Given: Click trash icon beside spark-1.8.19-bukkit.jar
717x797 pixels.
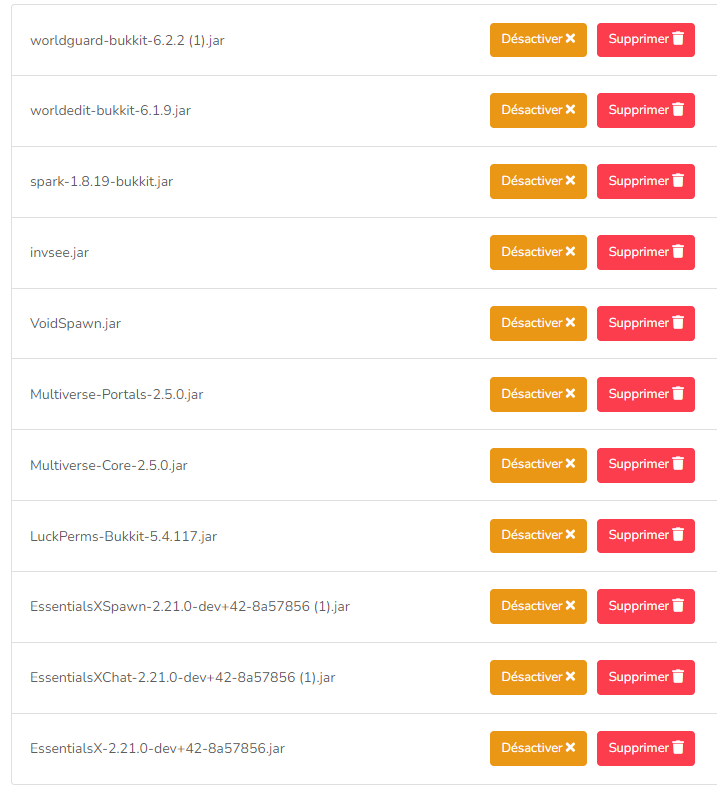Looking at the screenshot, I should pyautogui.click(x=678, y=180).
